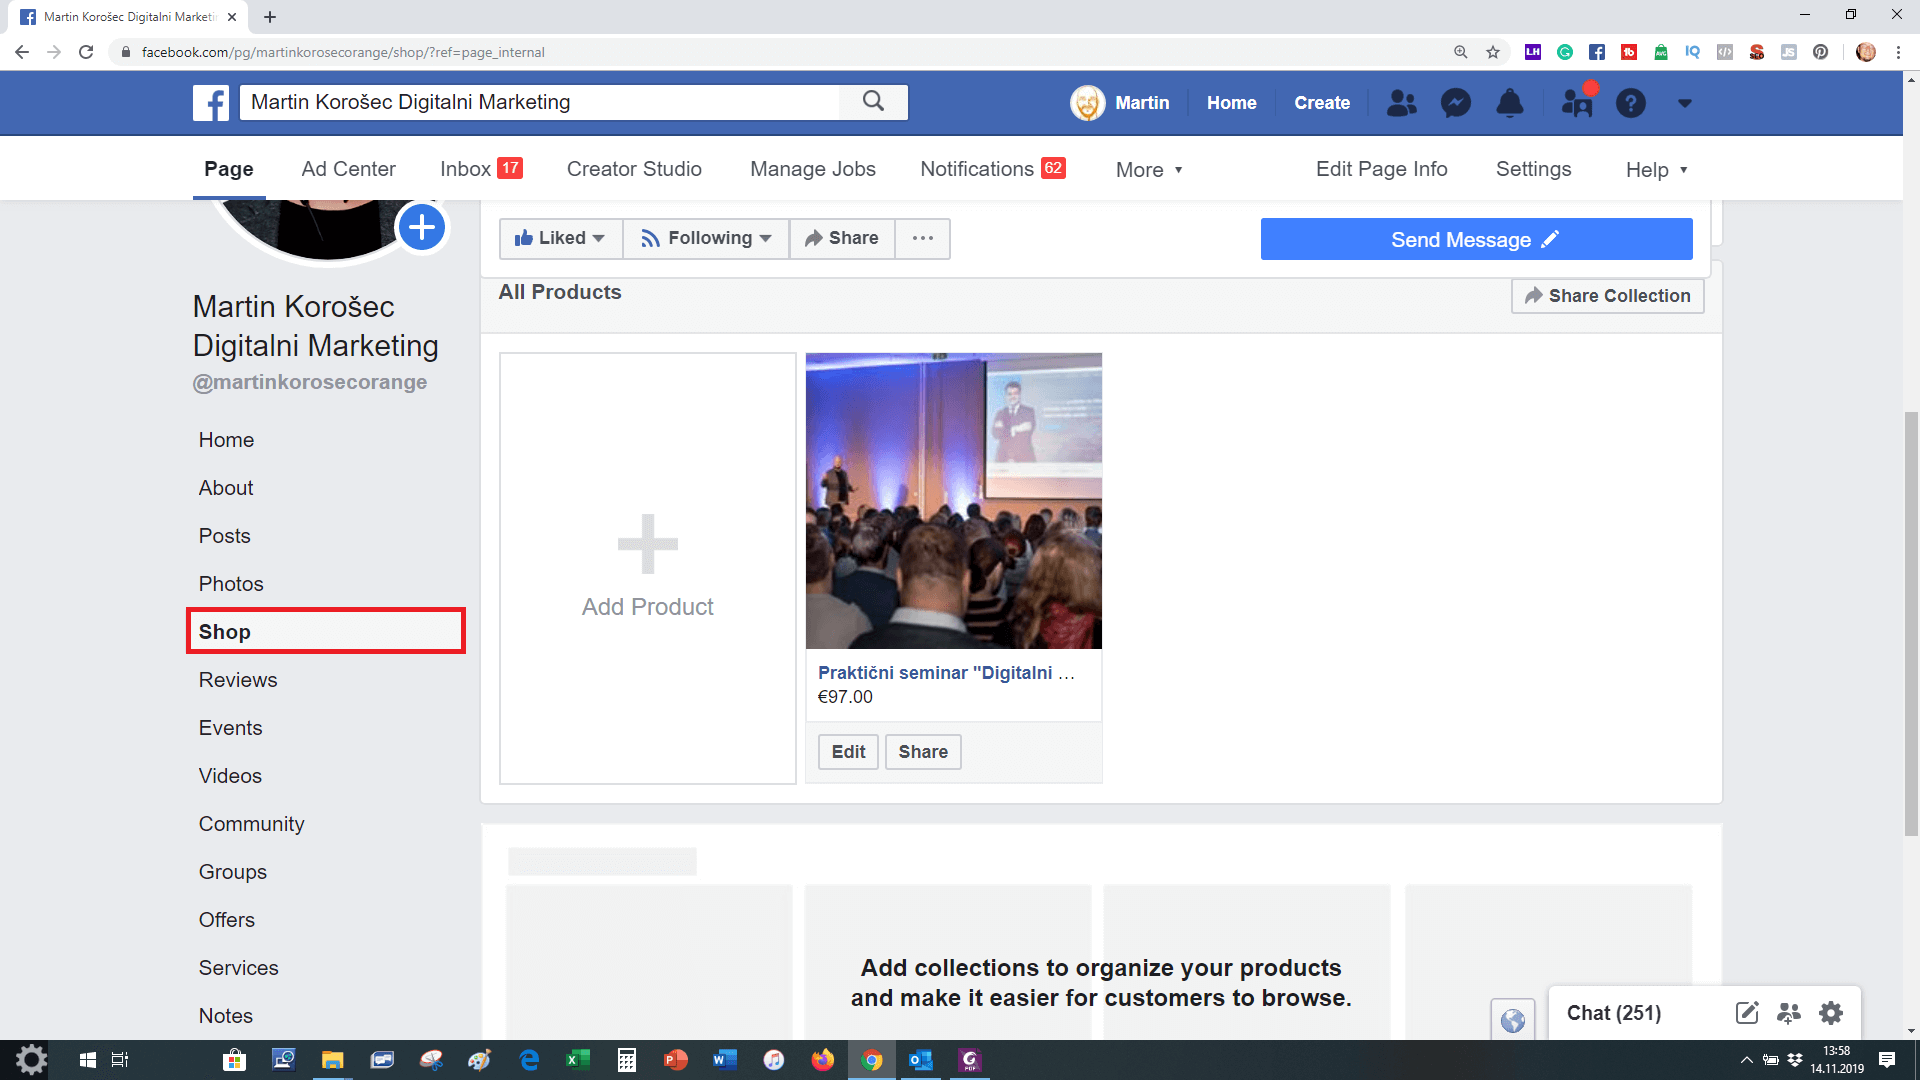The image size is (1920, 1080).
Task: Click the new message compose icon in Chat
Action: (1746, 1013)
